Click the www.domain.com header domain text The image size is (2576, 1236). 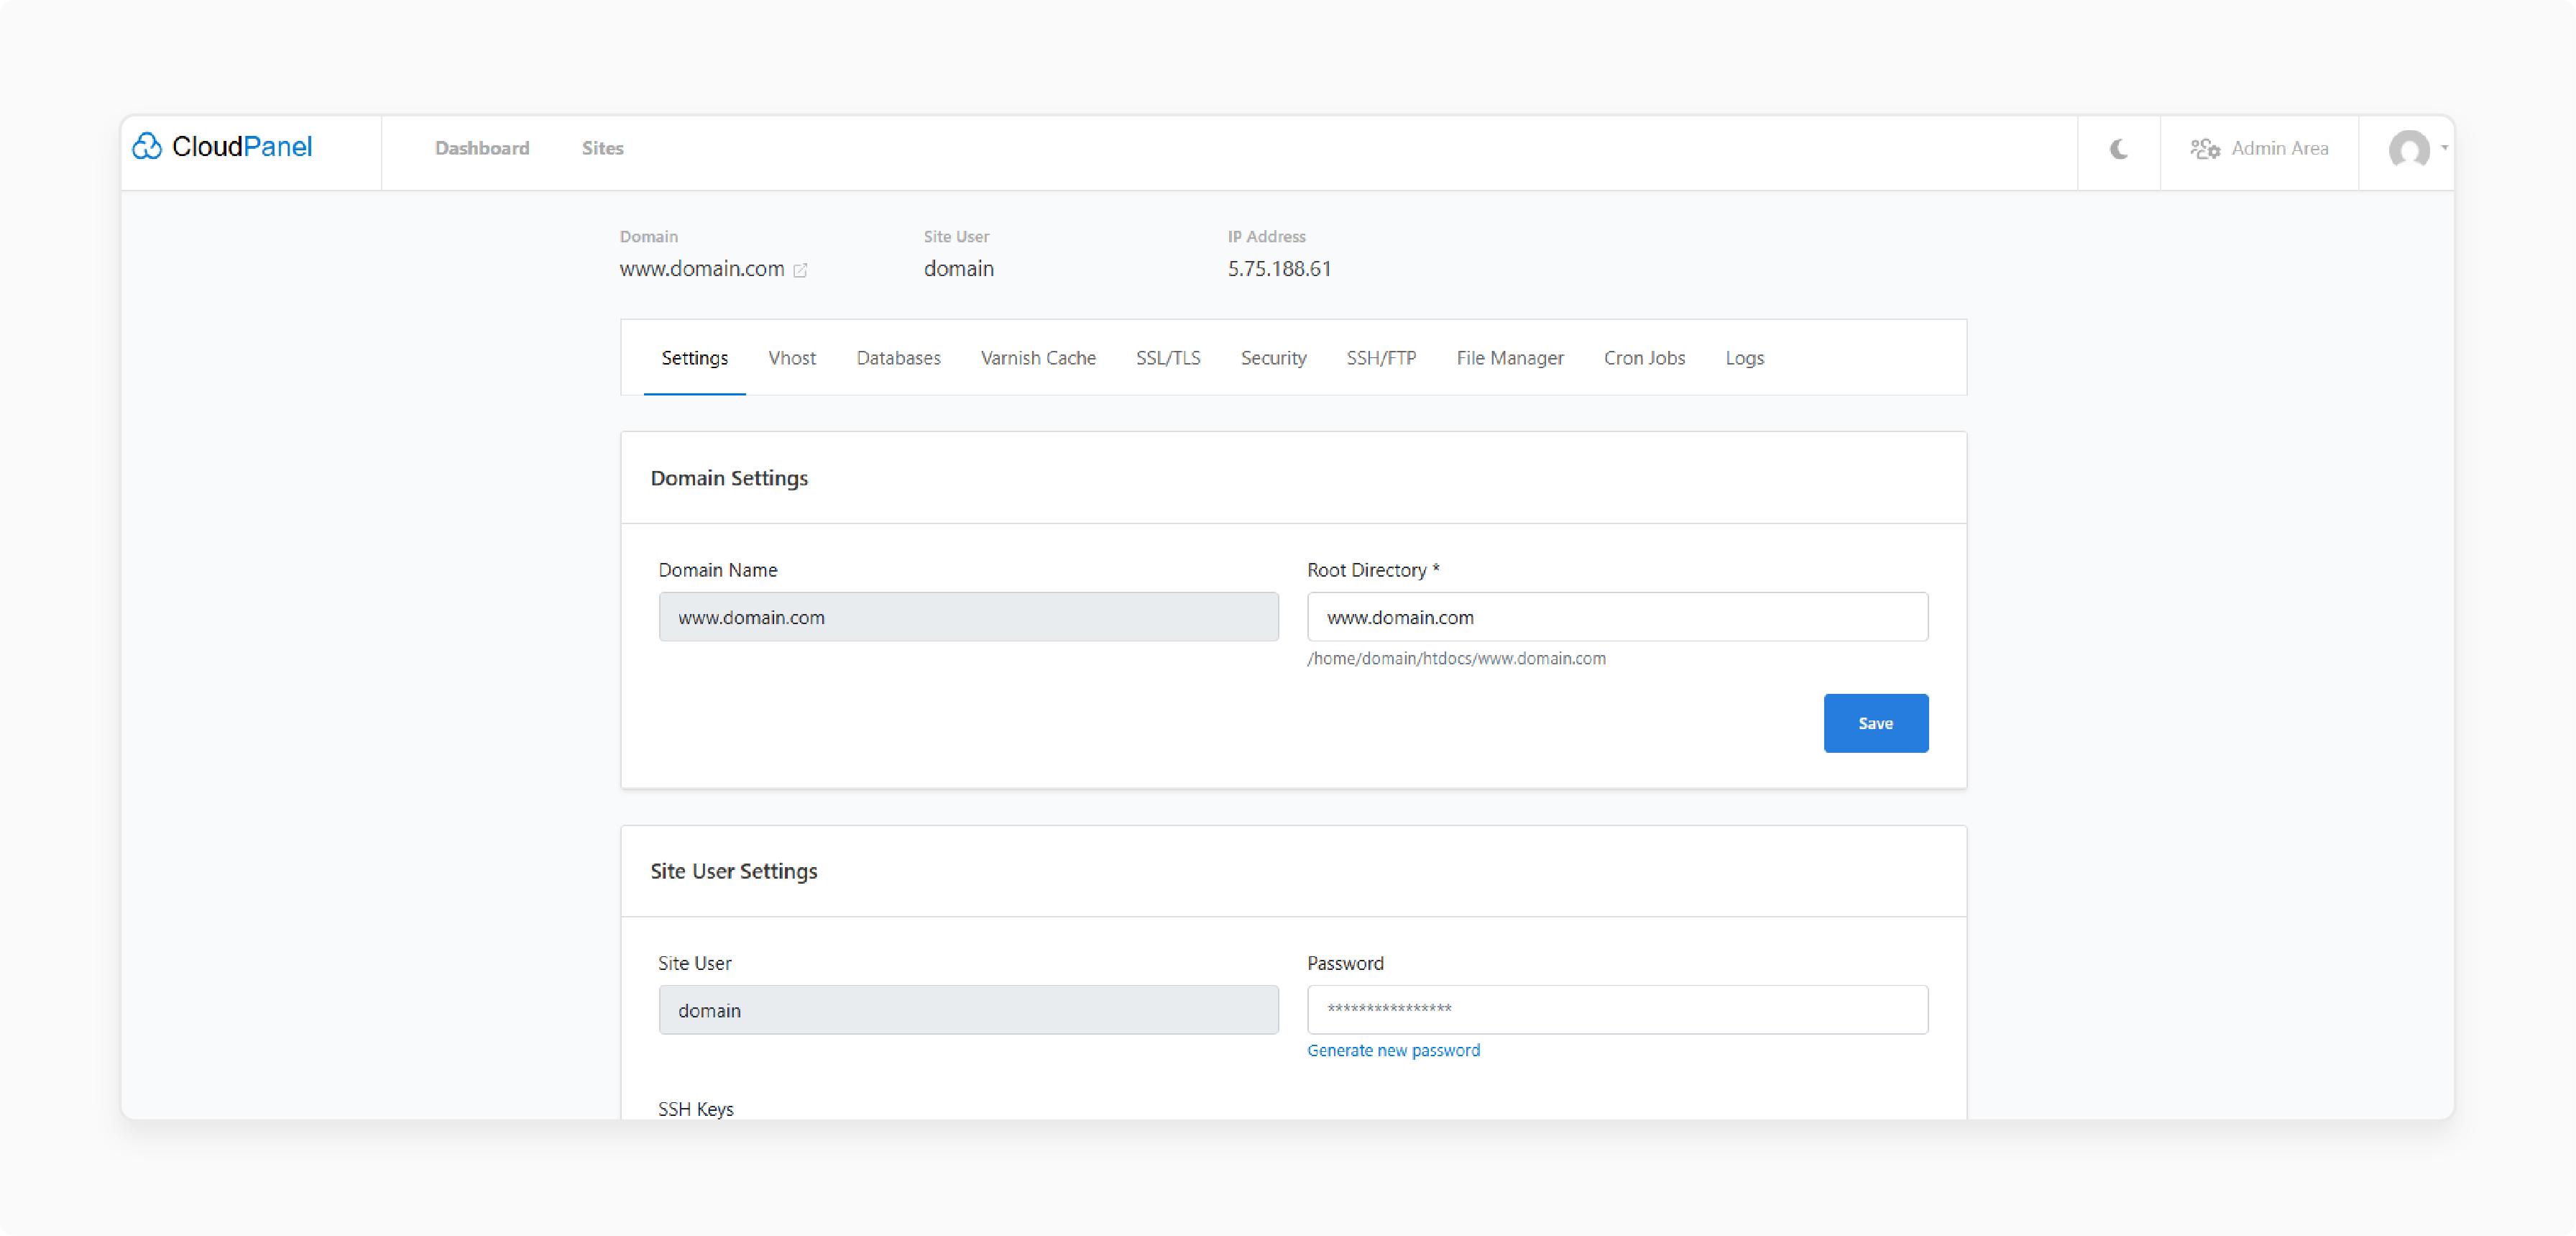(701, 269)
